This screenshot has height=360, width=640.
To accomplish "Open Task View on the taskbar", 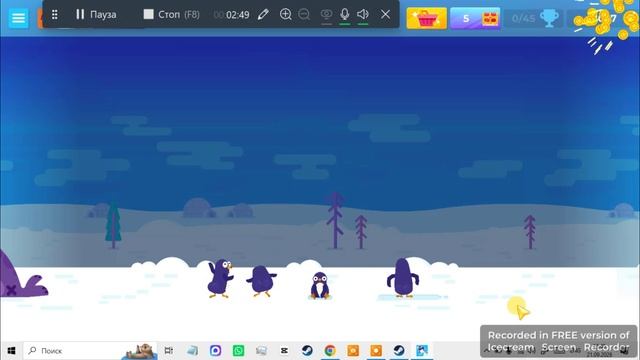I will [x=169, y=351].
